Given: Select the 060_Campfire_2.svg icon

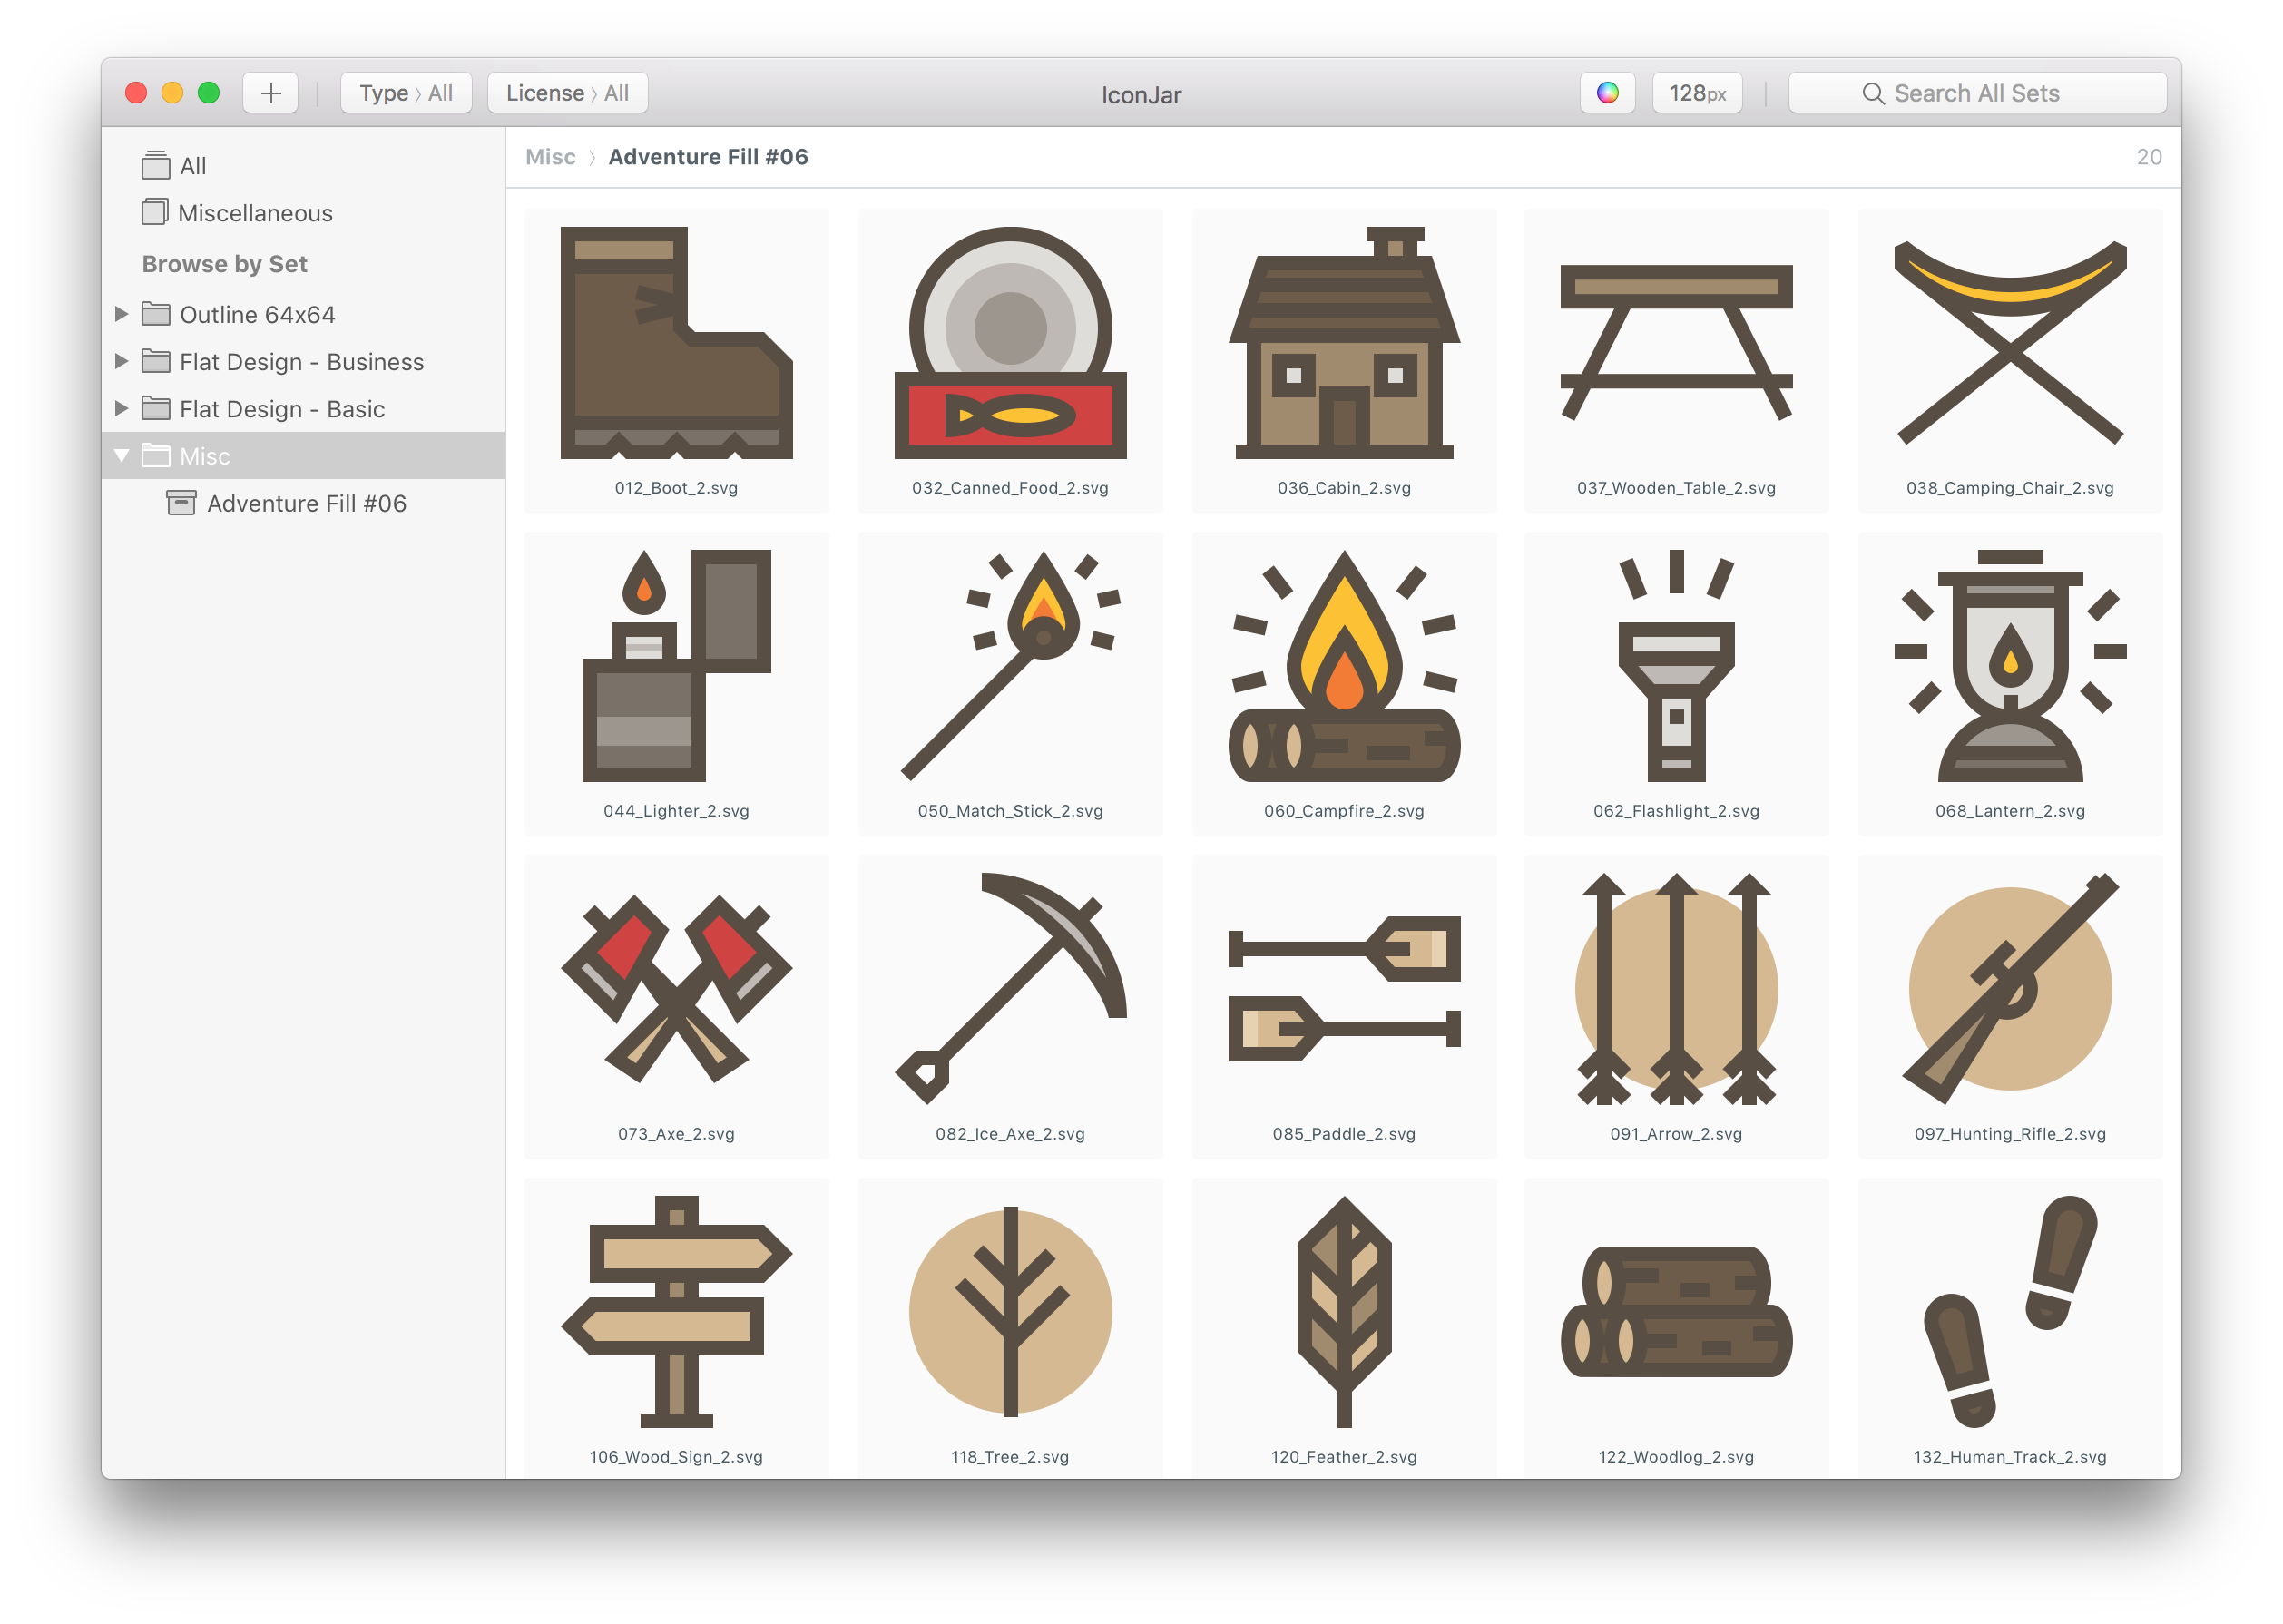Looking at the screenshot, I should [x=1343, y=670].
